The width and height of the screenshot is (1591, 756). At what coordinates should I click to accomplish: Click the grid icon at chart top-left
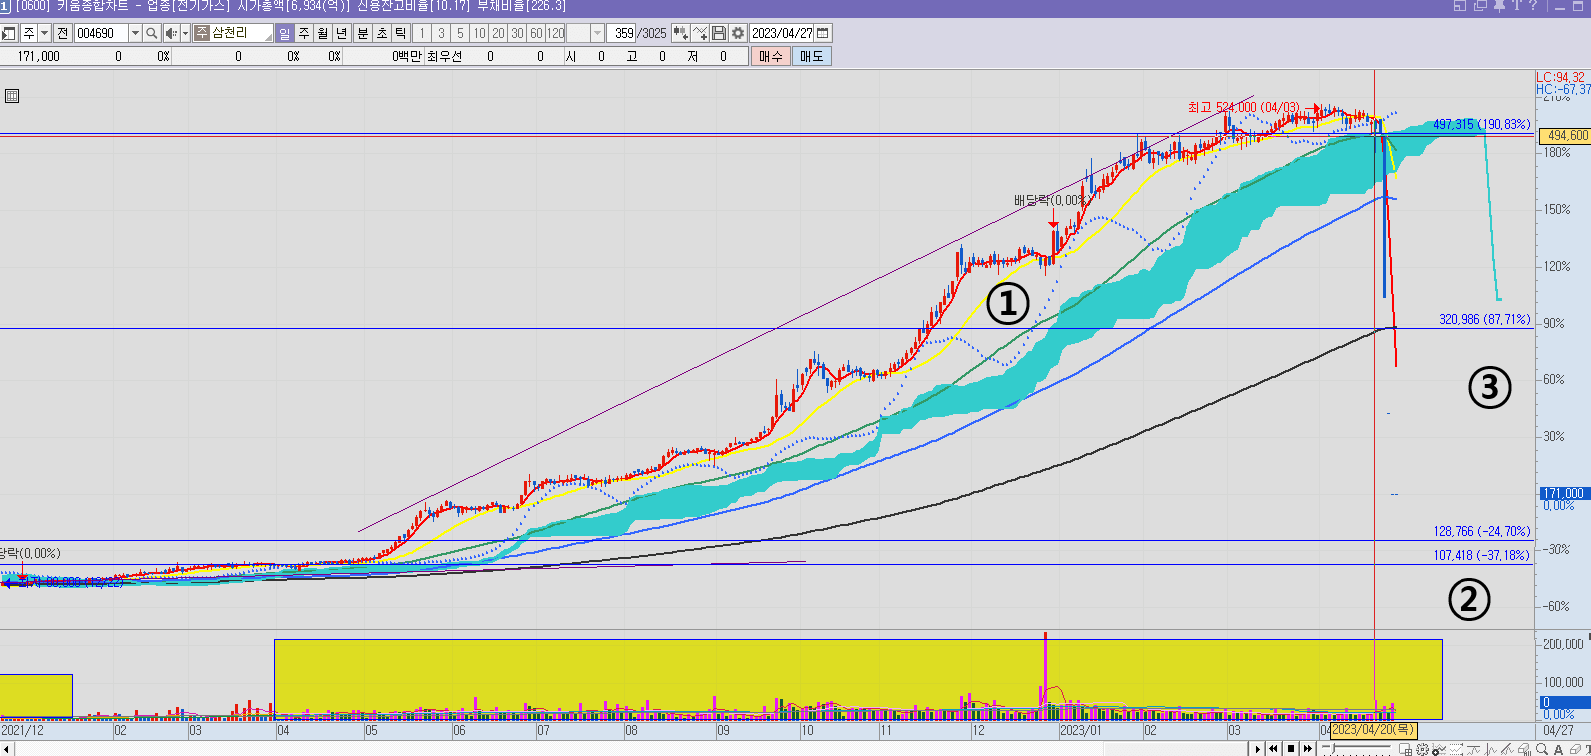12,96
